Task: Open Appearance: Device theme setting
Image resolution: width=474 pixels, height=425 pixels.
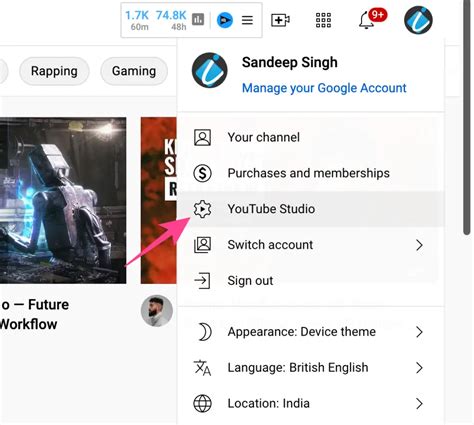Action: (x=311, y=332)
